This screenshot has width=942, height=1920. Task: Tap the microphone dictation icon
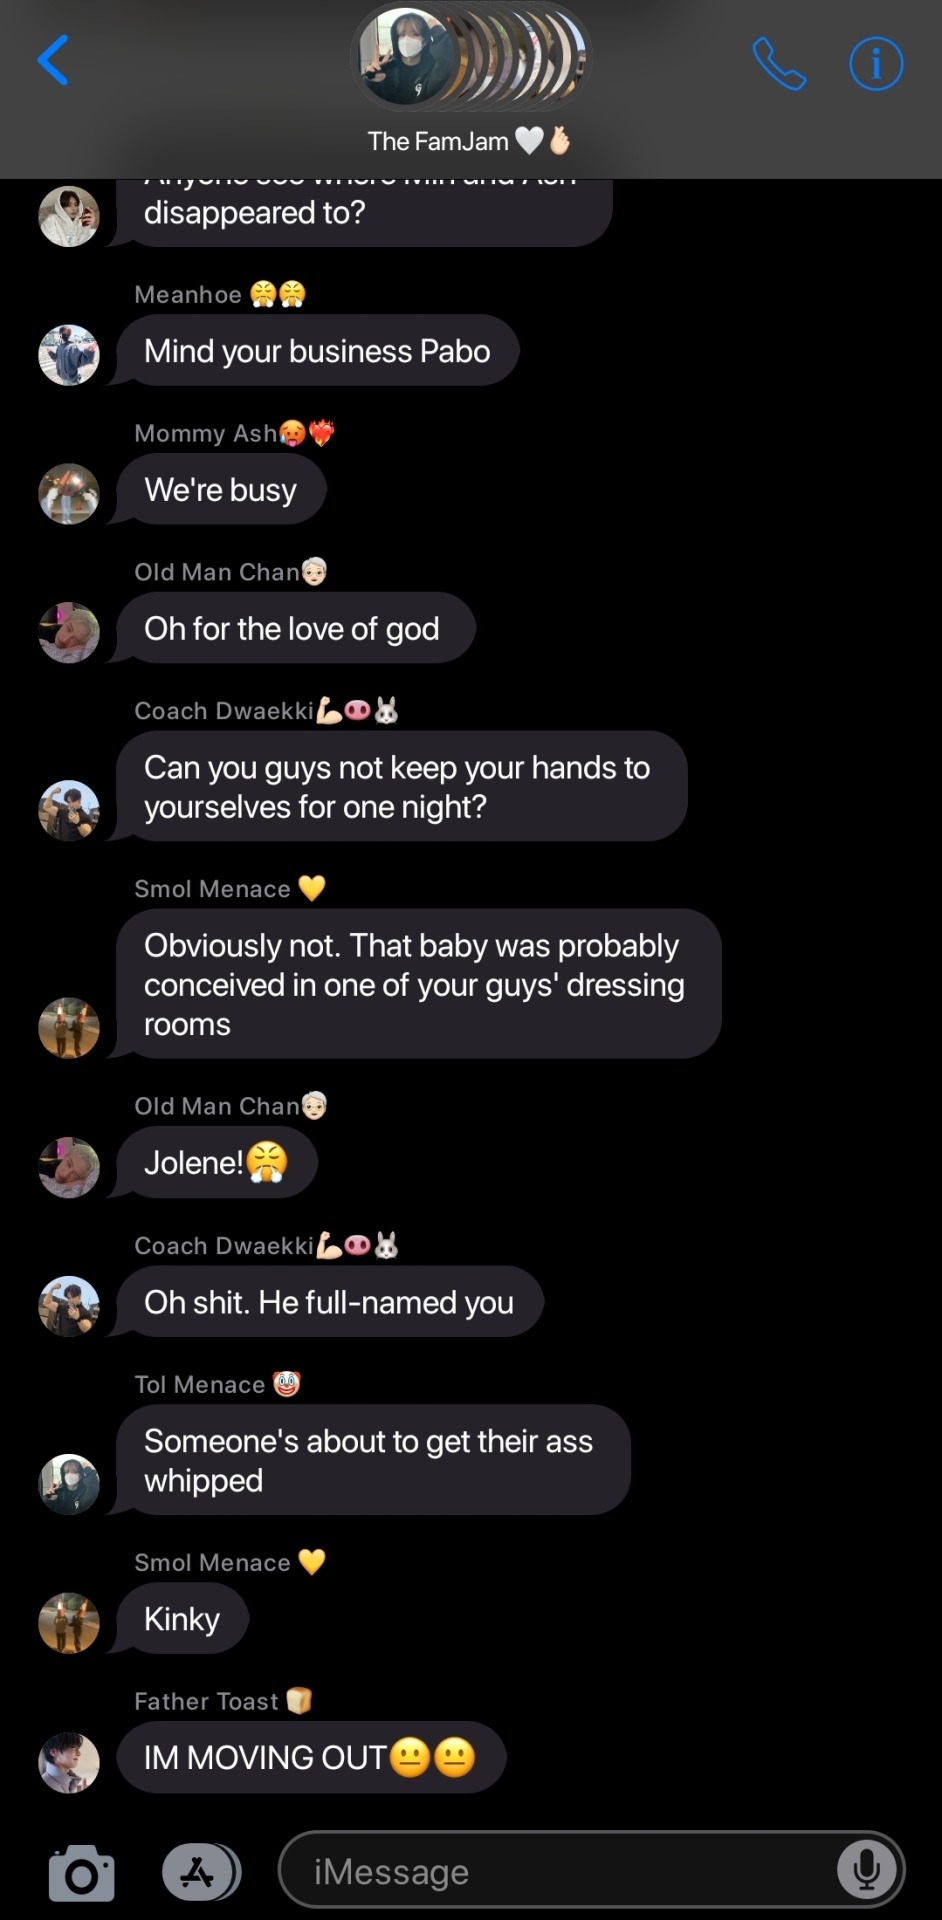(x=866, y=1870)
